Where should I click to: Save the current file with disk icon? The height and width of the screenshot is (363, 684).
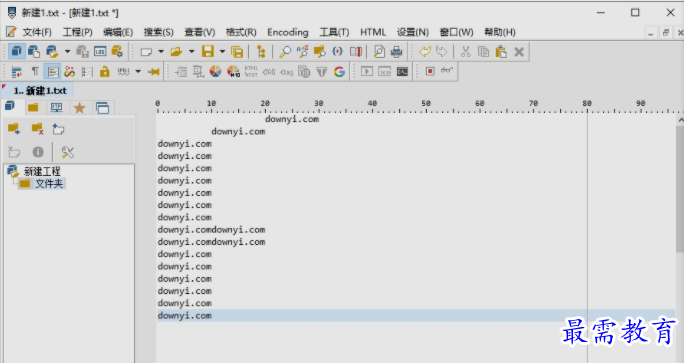pos(208,51)
